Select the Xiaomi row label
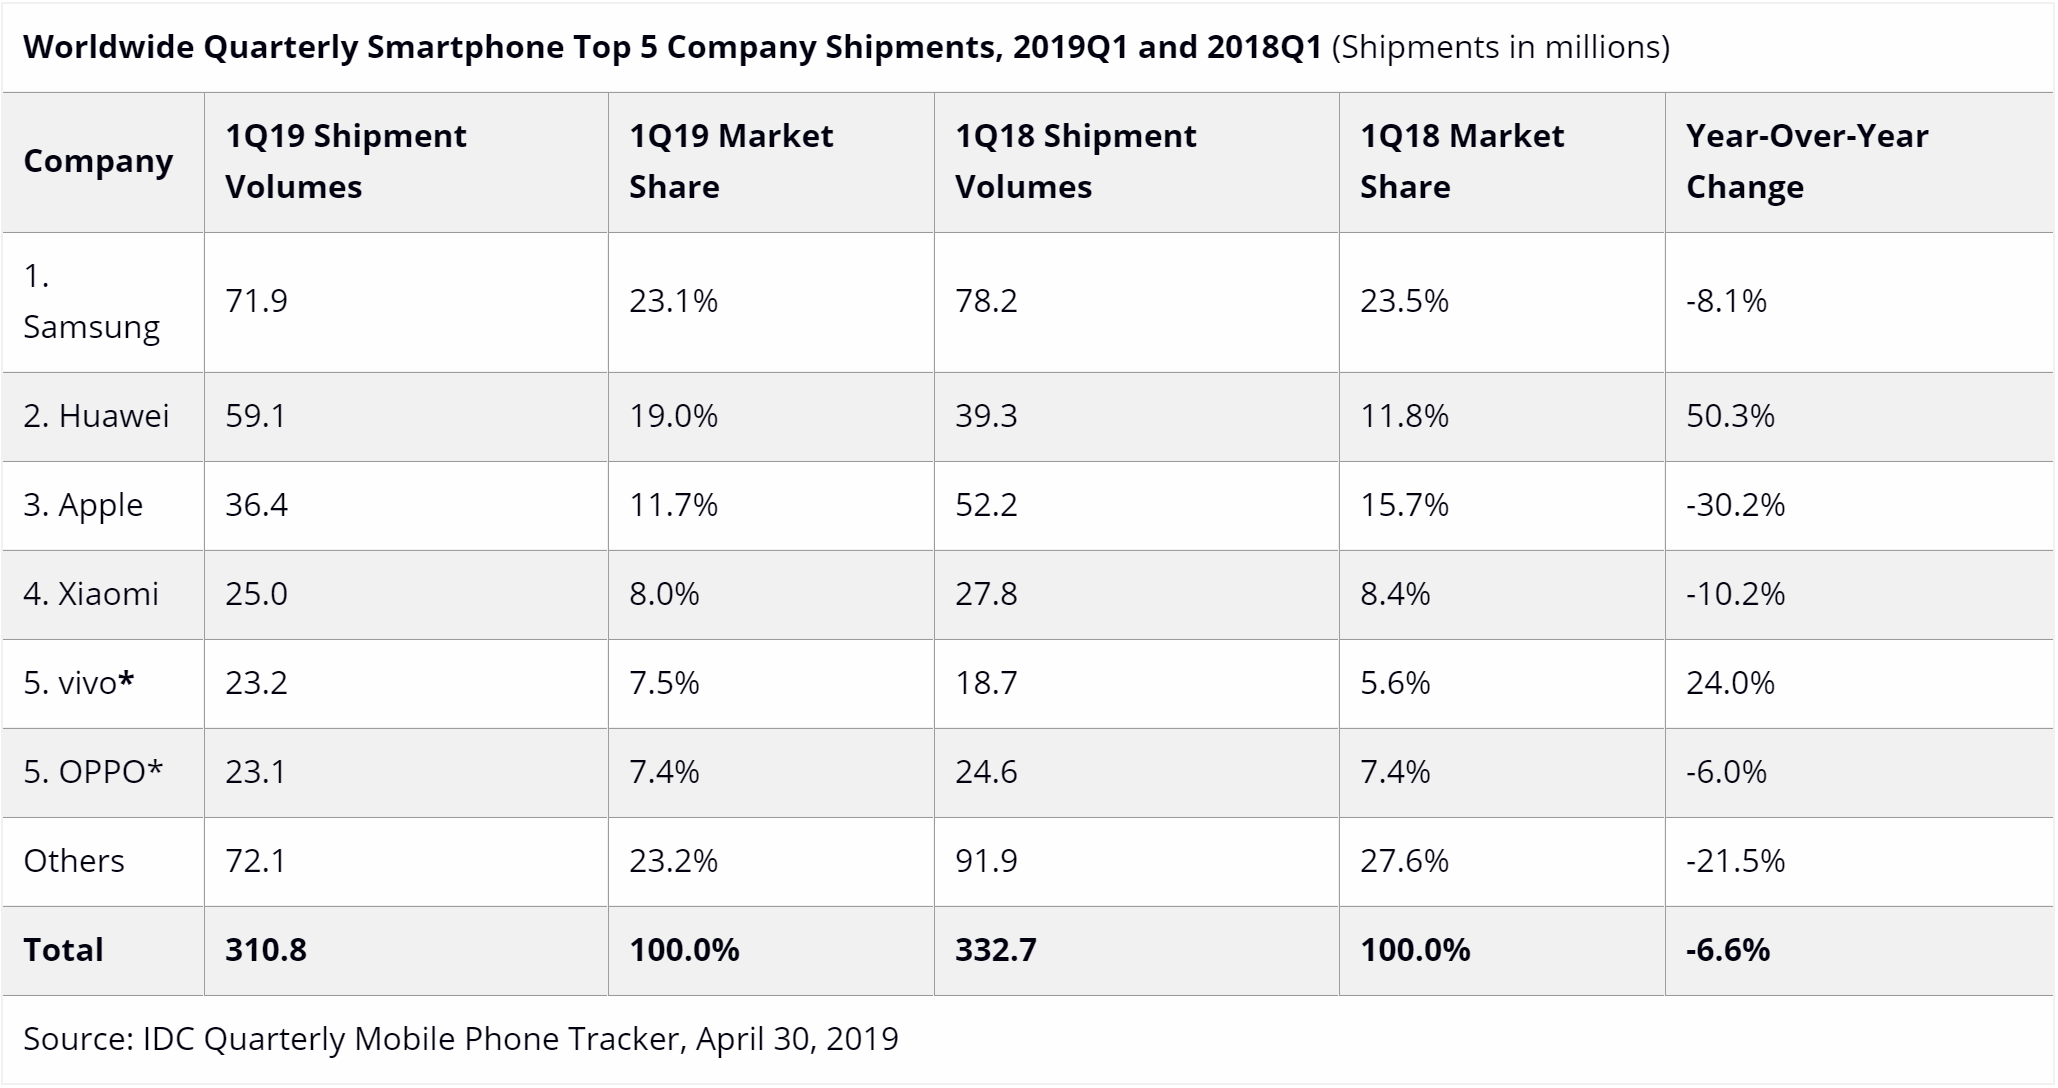The width and height of the screenshot is (2058, 1088). (91, 594)
